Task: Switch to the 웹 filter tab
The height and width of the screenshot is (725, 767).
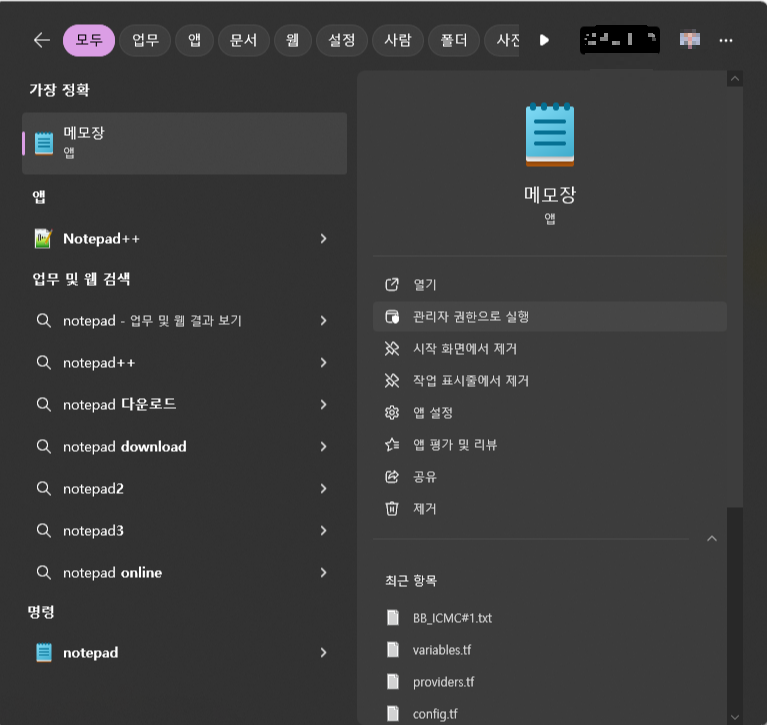Action: [x=293, y=40]
